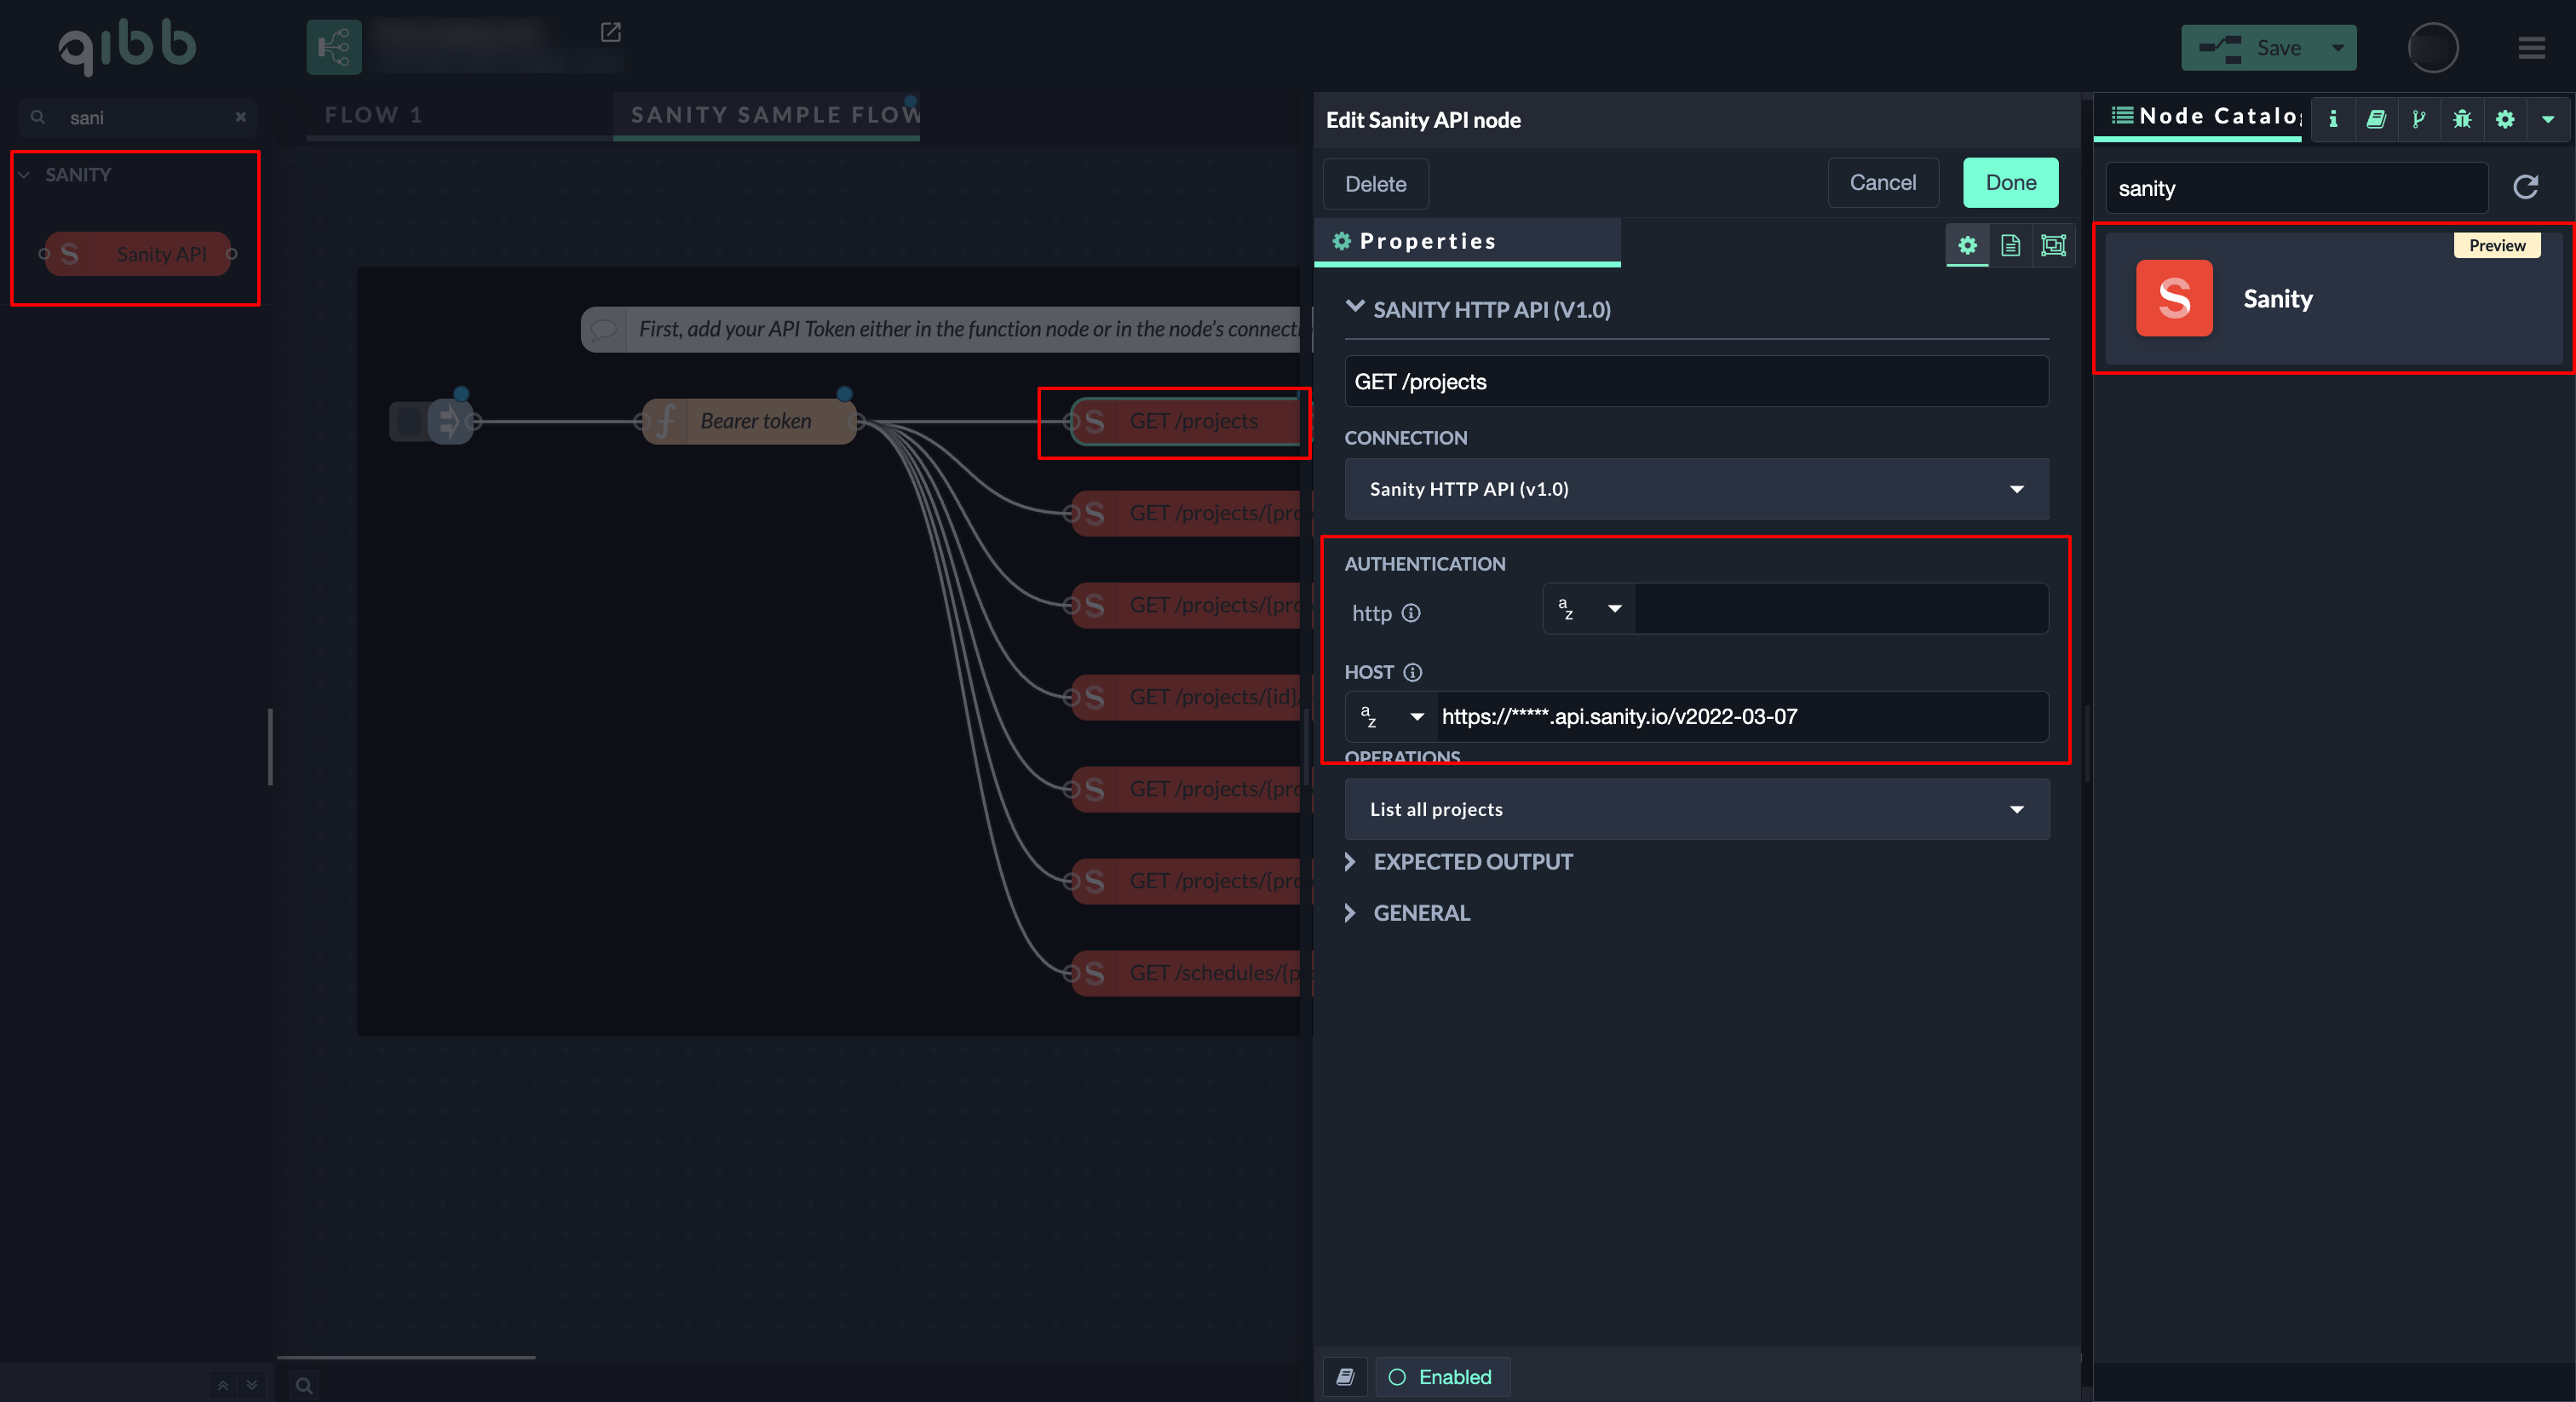This screenshot has height=1402, width=2576.
Task: Open node appearance icon in editor
Action: click(2053, 245)
